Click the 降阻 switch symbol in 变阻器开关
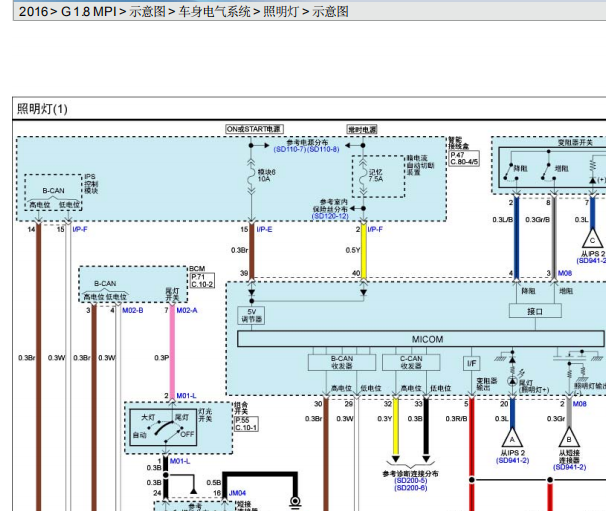Image resolution: width=606 pixels, height=511 pixels. [x=511, y=170]
